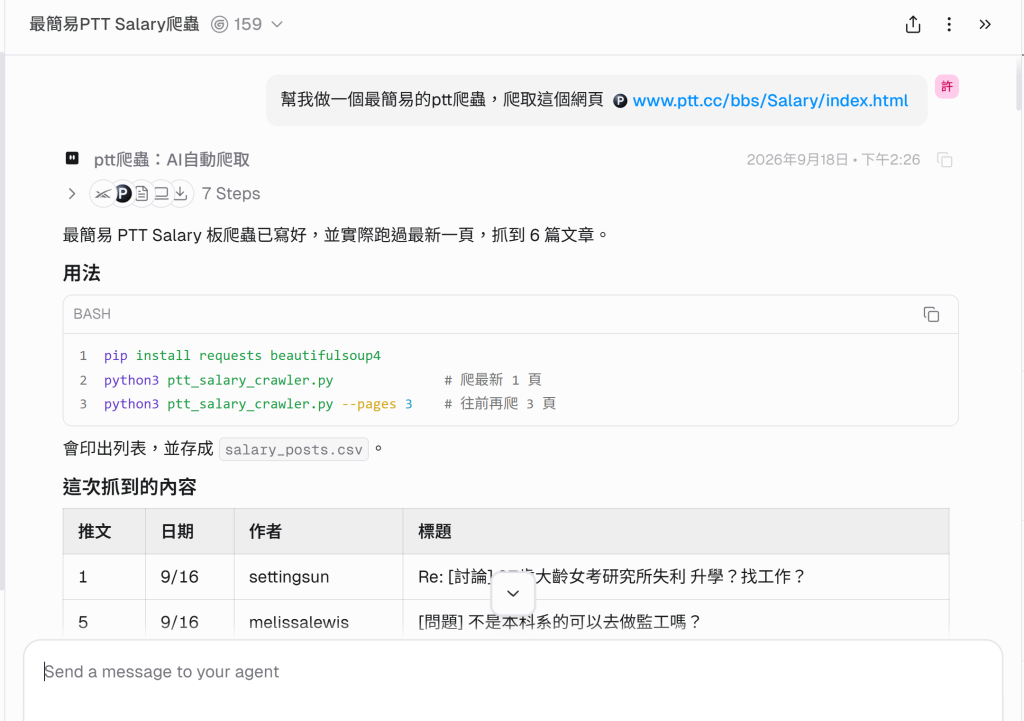The width and height of the screenshot is (1024, 721).
Task: Click the first step icon with crossed lines
Action: click(x=103, y=194)
